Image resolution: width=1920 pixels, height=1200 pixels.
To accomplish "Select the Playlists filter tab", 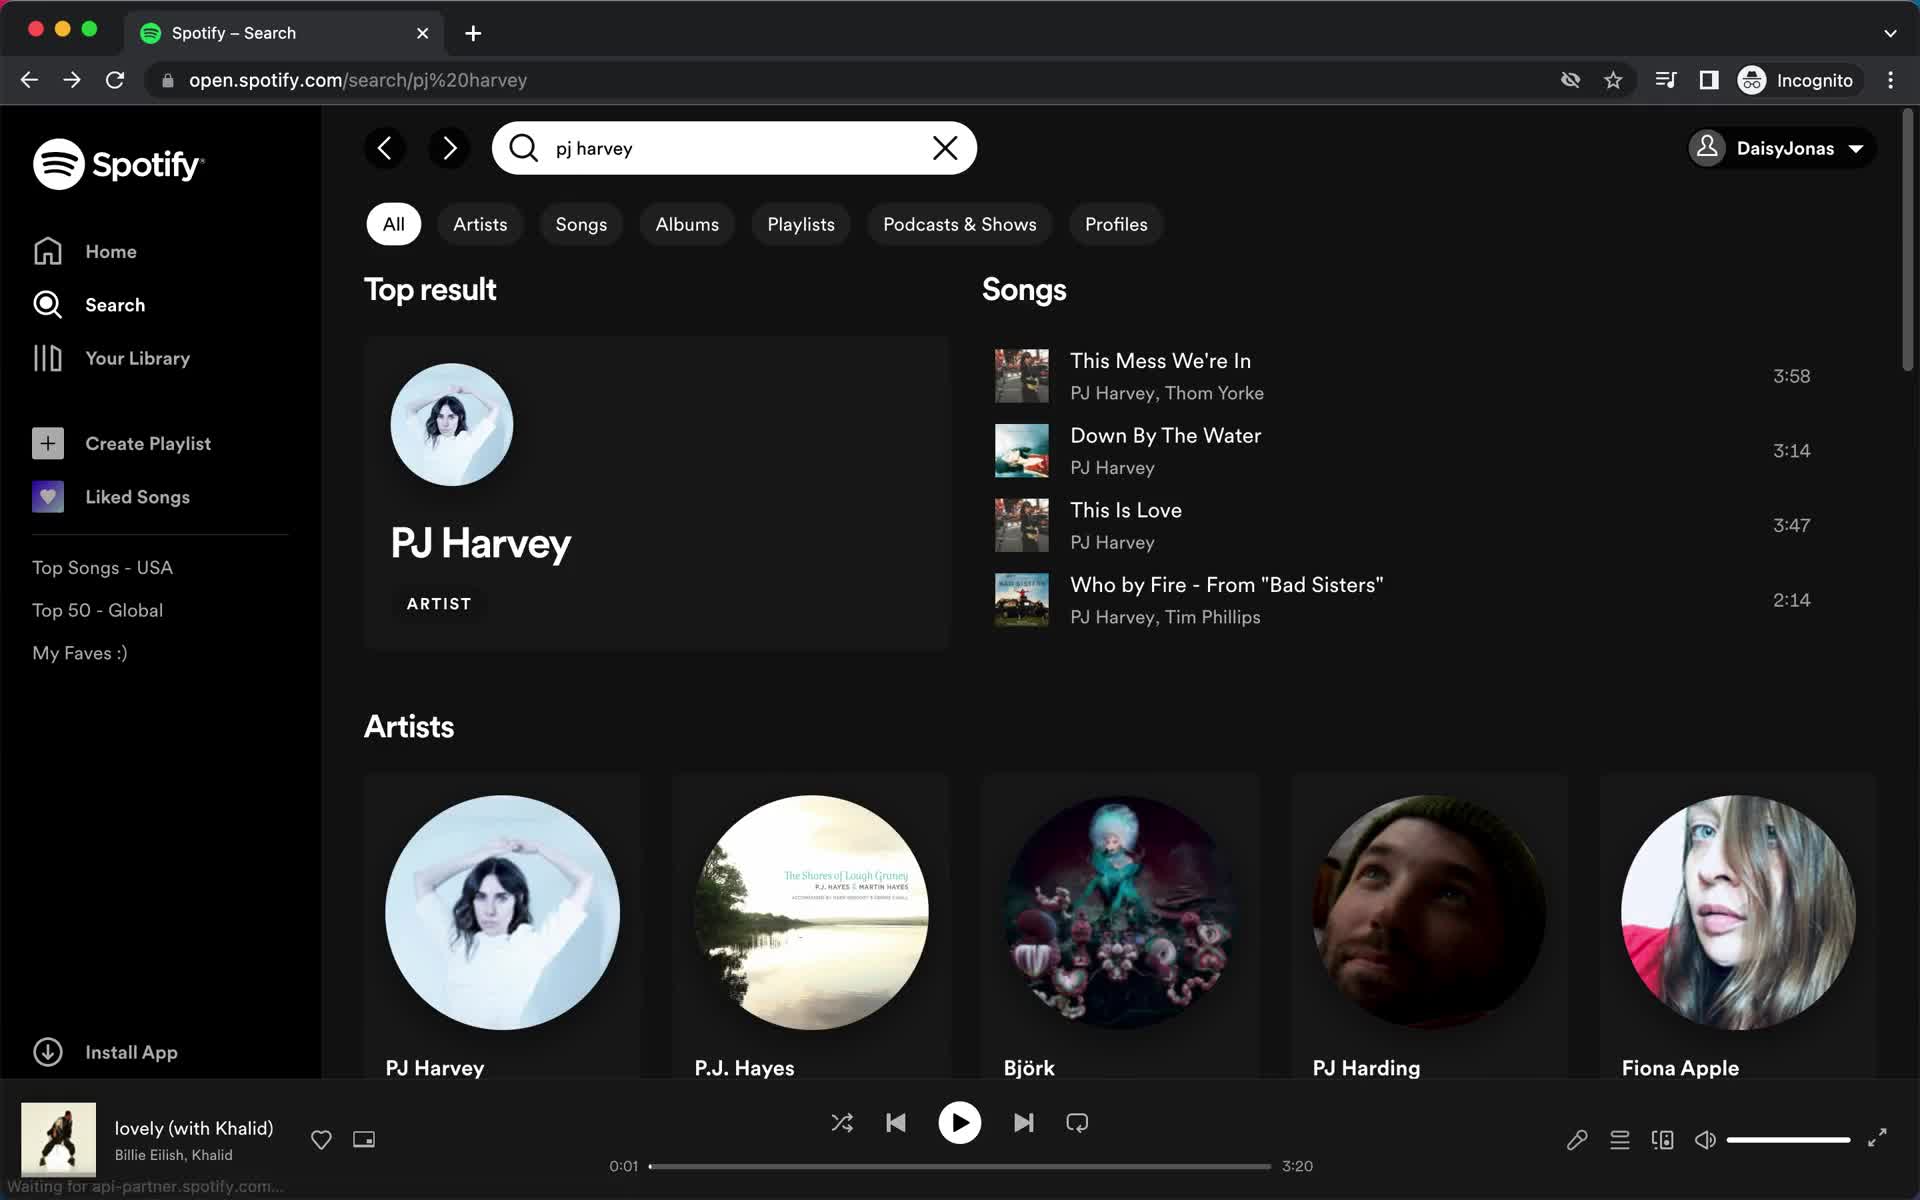I will tap(800, 224).
